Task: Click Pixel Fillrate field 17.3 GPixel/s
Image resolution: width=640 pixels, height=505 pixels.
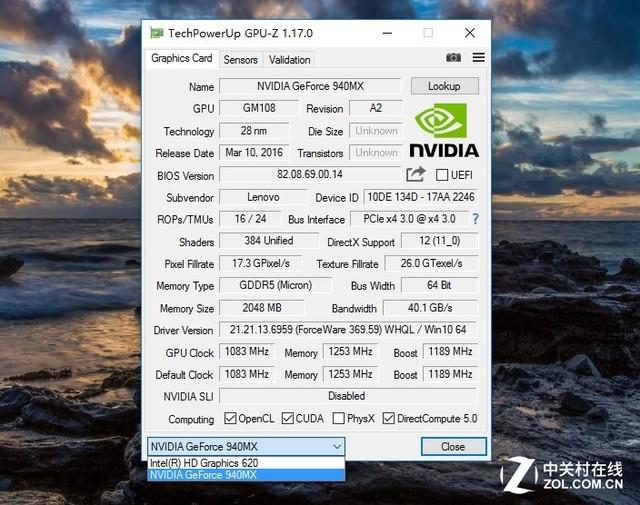Action: coord(261,263)
